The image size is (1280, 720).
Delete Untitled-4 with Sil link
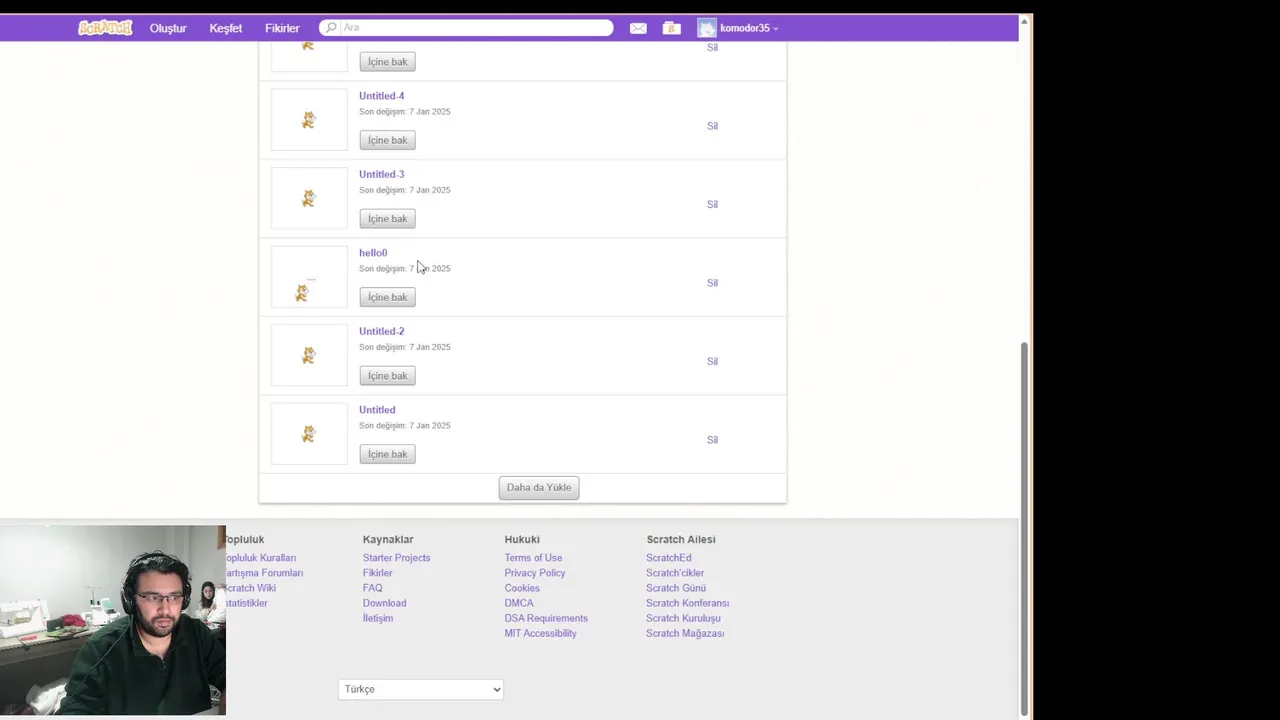(x=712, y=126)
